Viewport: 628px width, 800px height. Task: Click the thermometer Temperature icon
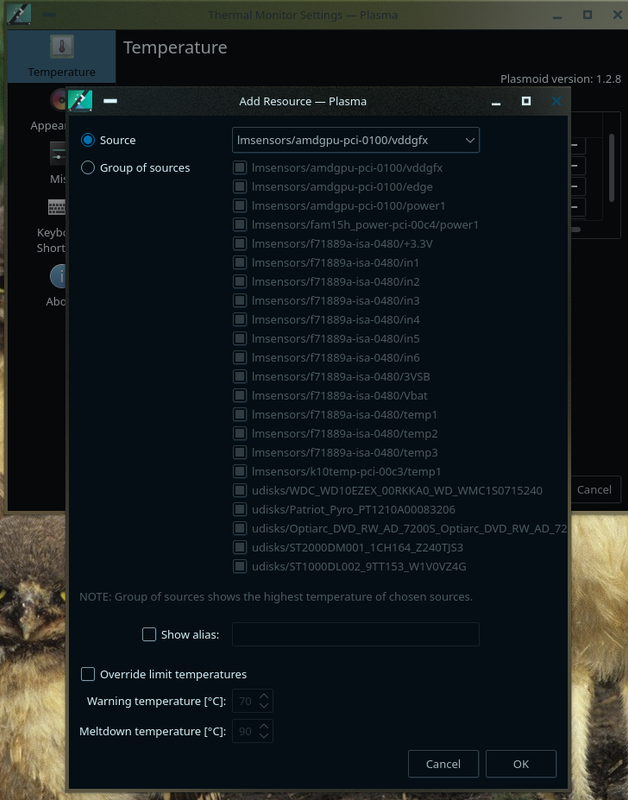[62, 46]
